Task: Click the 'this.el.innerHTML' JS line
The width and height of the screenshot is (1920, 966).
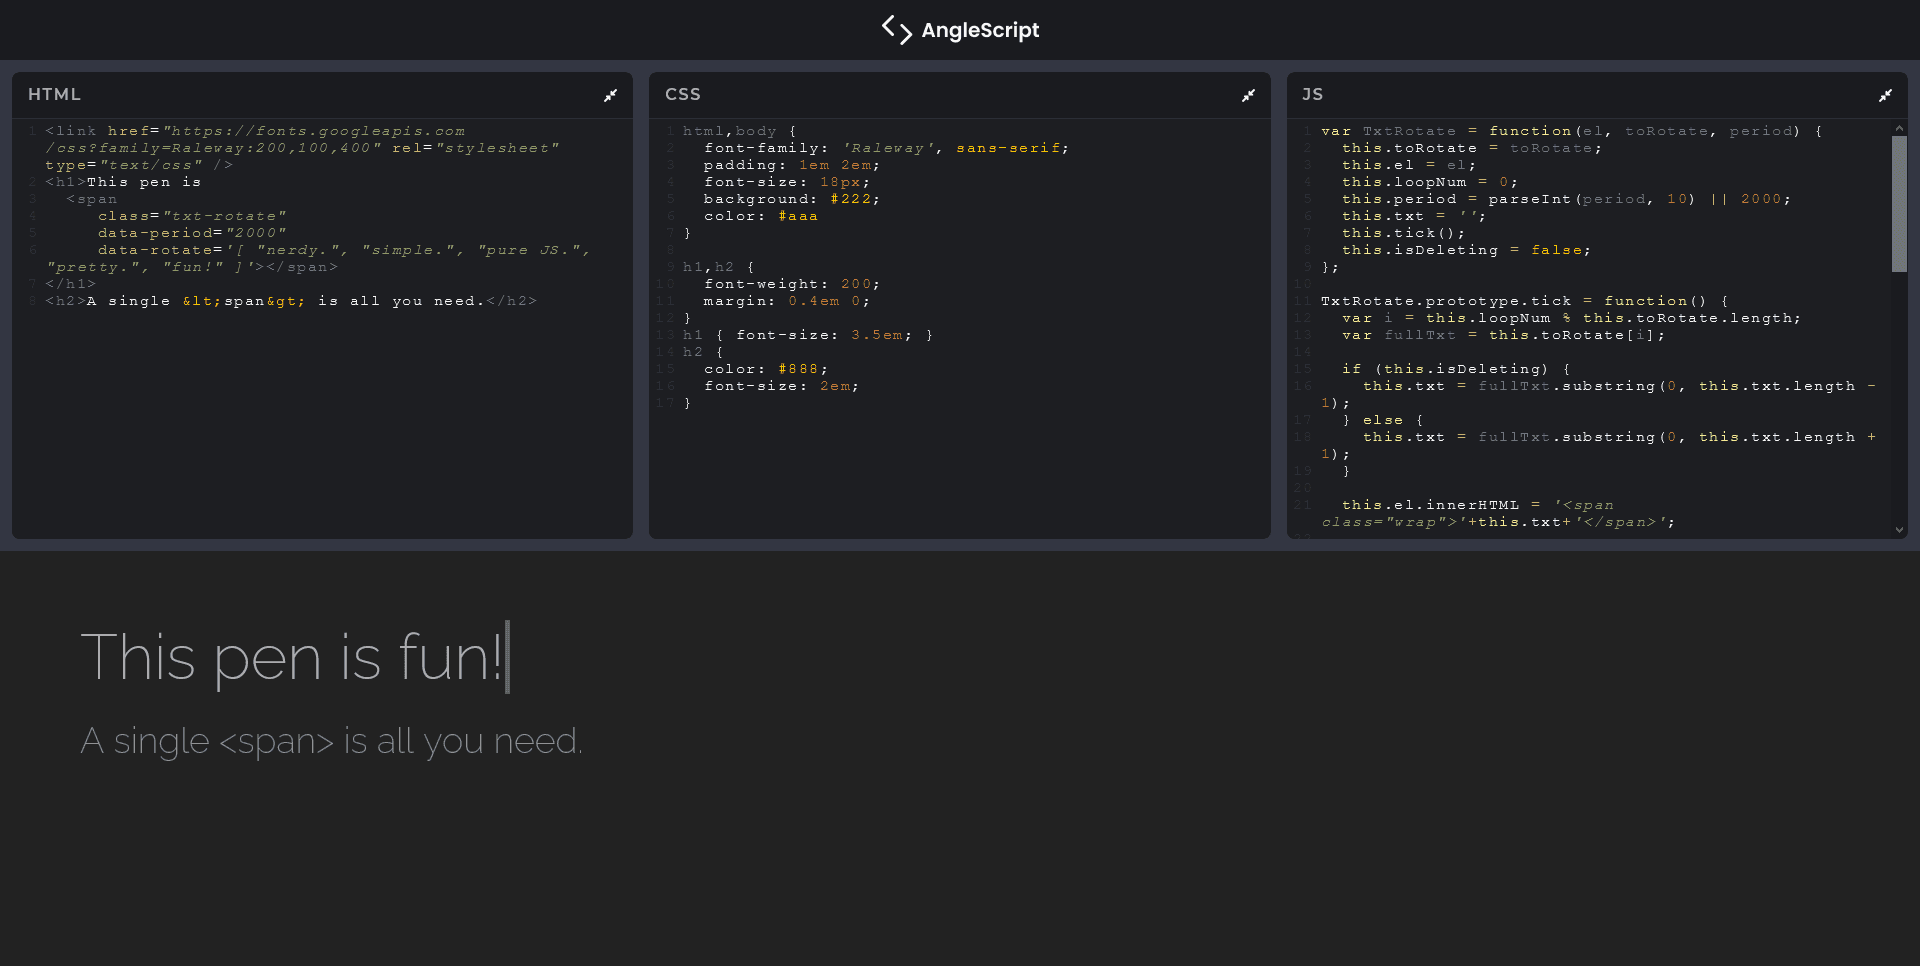Action: click(x=1498, y=513)
